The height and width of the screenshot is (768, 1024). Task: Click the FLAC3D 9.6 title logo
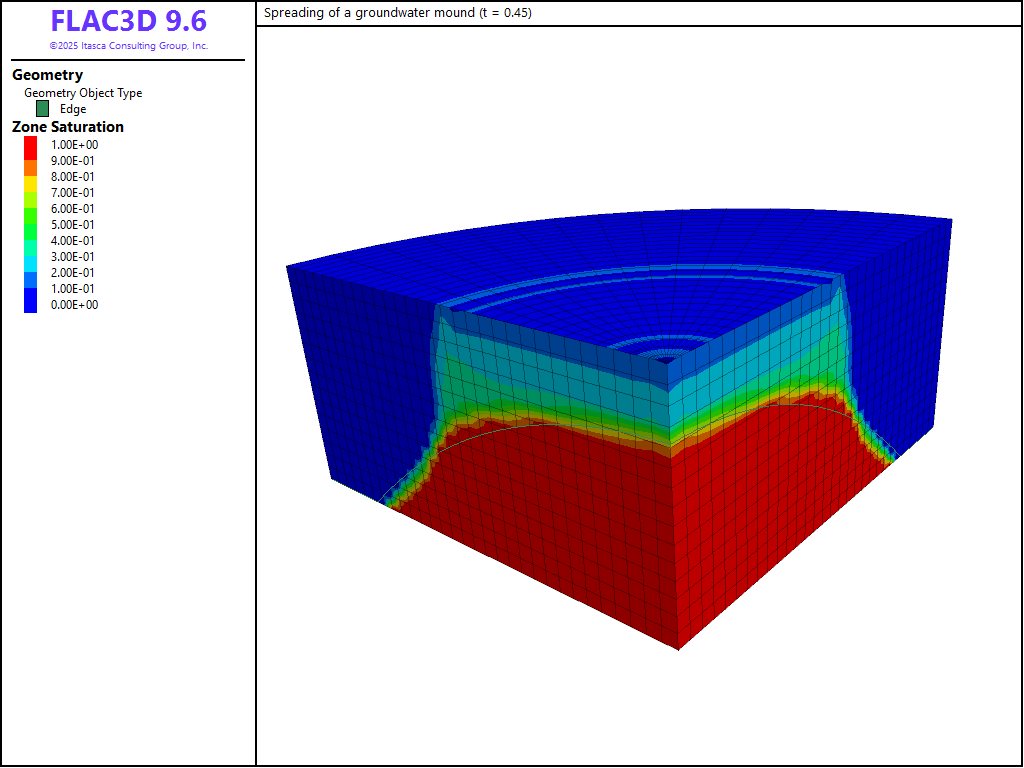point(128,22)
